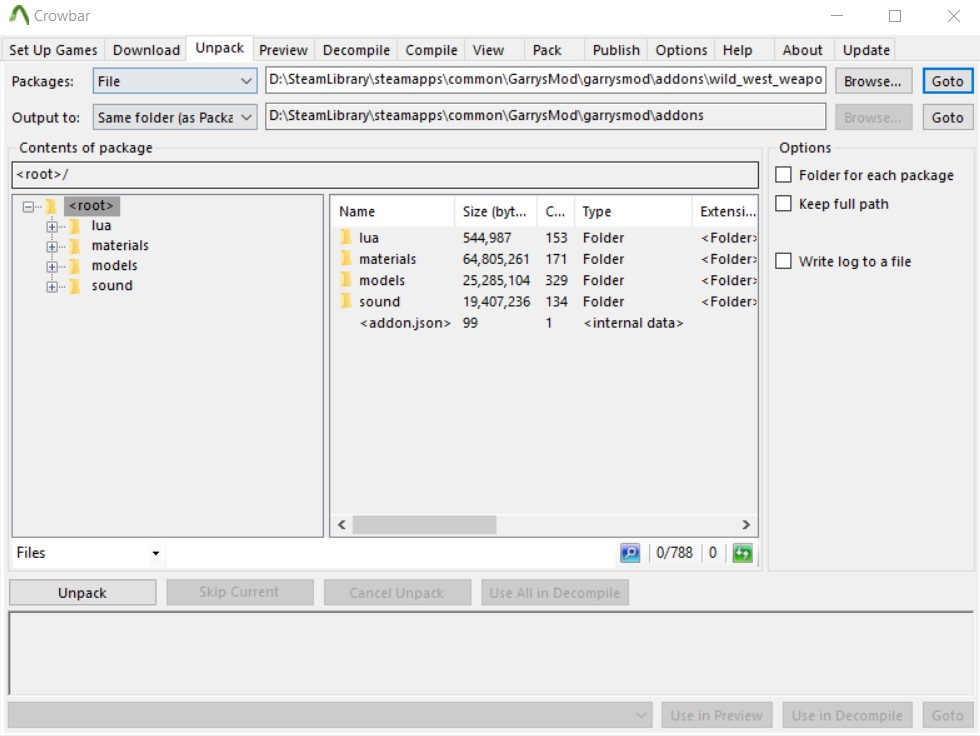Open the Decompile tab
The height and width of the screenshot is (736, 980).
click(x=356, y=50)
